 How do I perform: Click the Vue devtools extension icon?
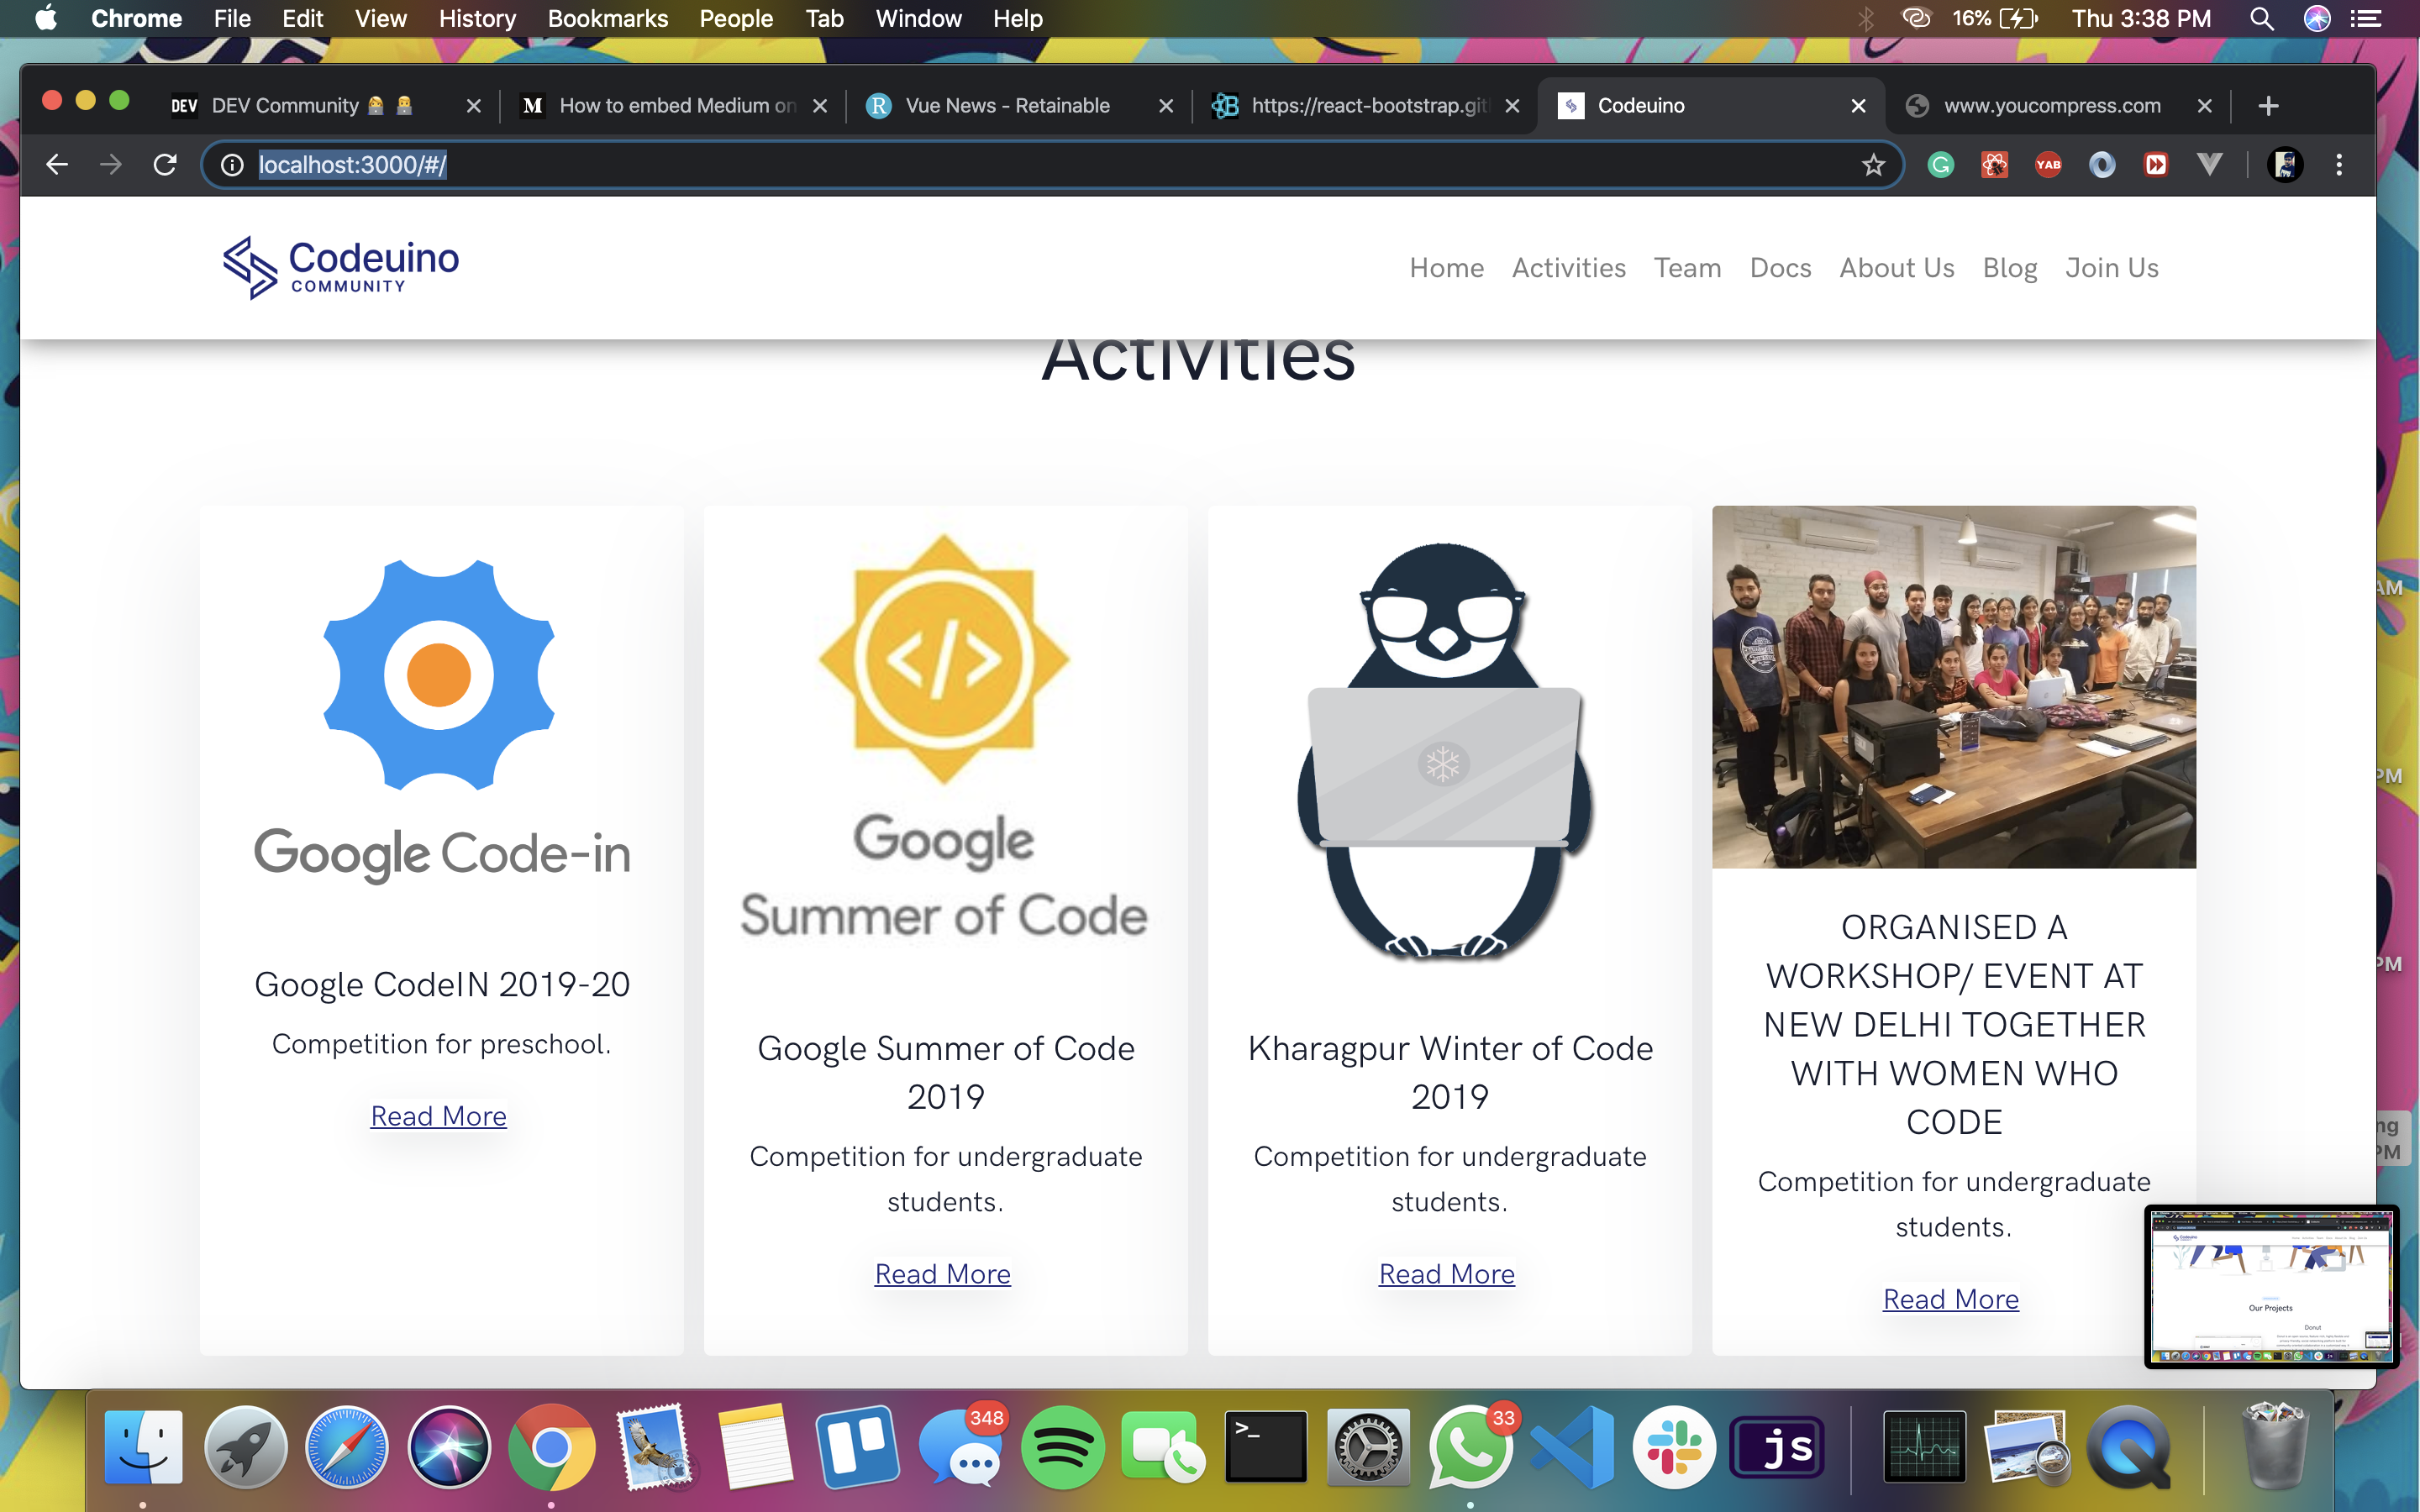(2209, 165)
